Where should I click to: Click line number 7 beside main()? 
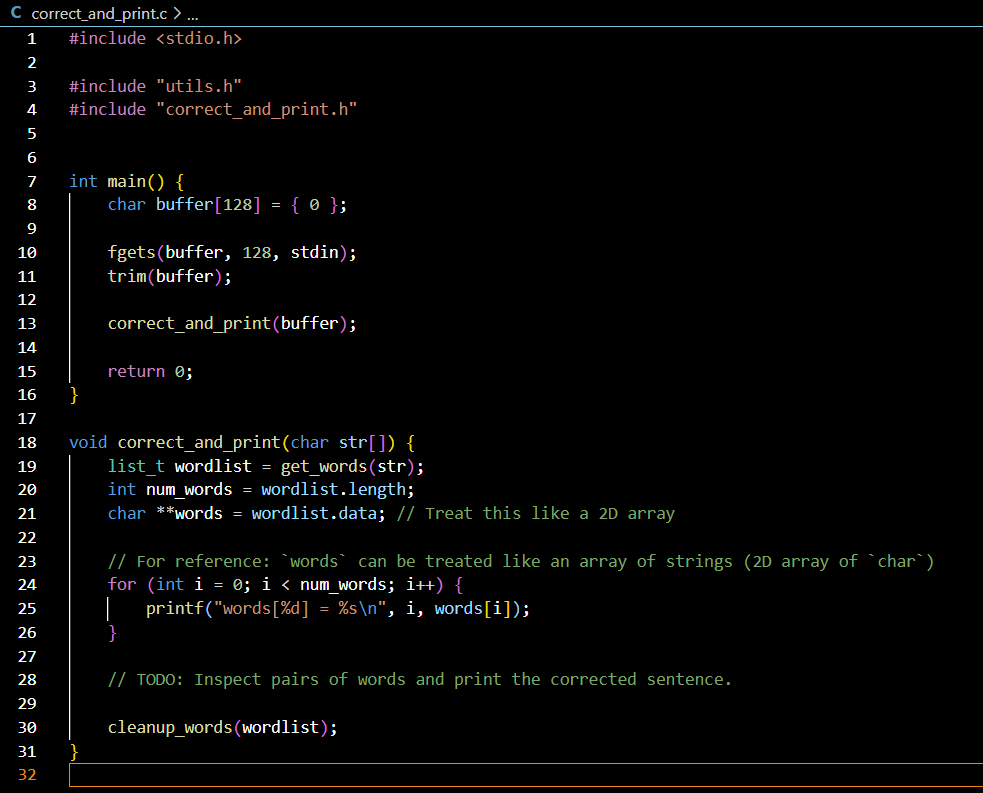(x=31, y=181)
